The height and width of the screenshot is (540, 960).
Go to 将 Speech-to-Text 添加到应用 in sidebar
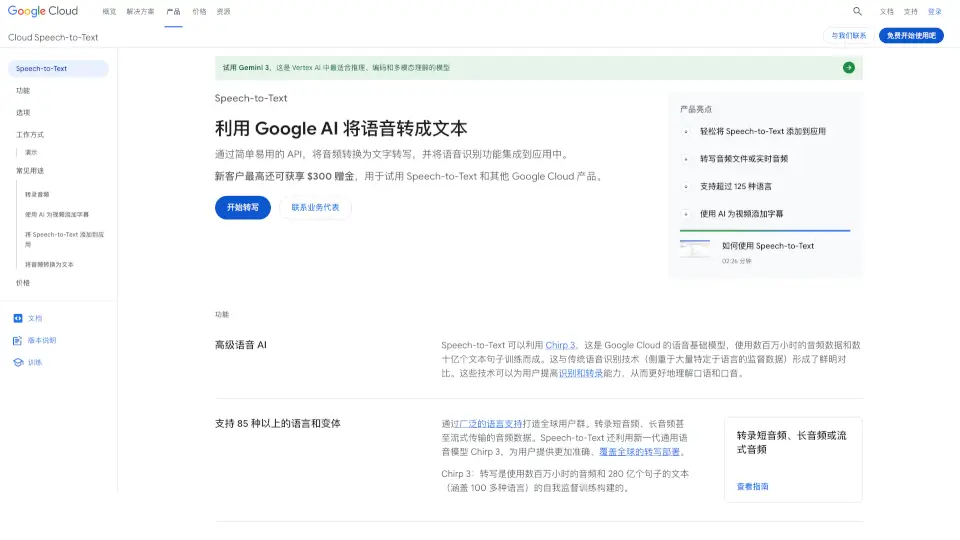[x=64, y=239]
